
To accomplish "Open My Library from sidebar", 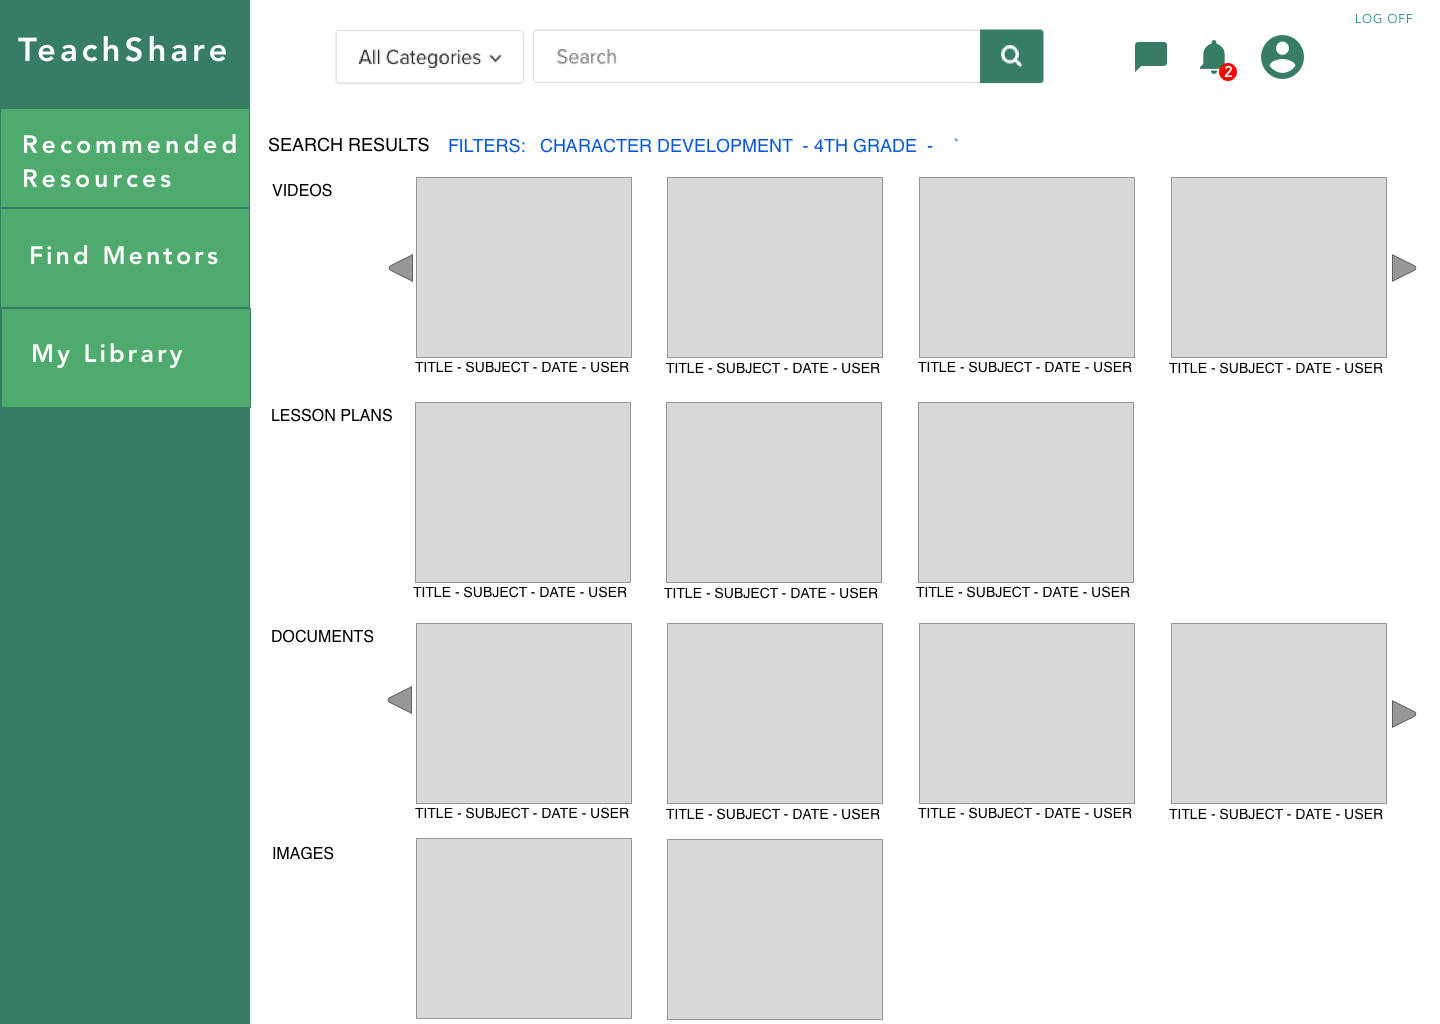I will coord(125,355).
